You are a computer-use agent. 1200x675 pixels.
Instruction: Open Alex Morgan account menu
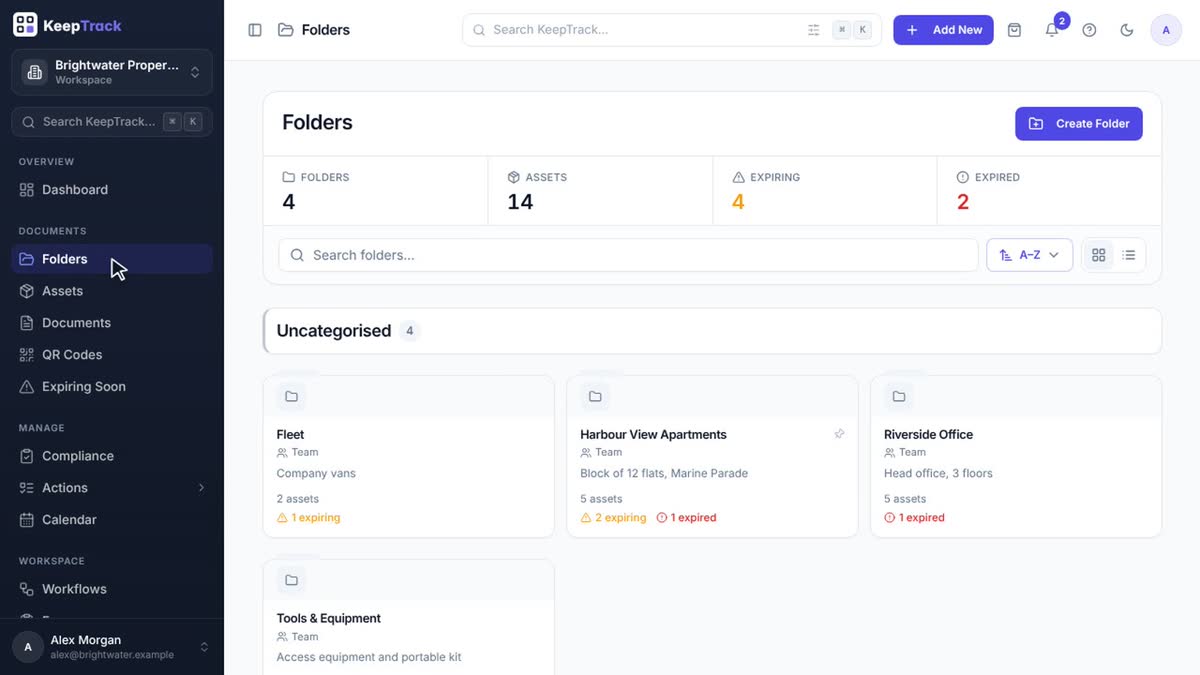coord(112,647)
